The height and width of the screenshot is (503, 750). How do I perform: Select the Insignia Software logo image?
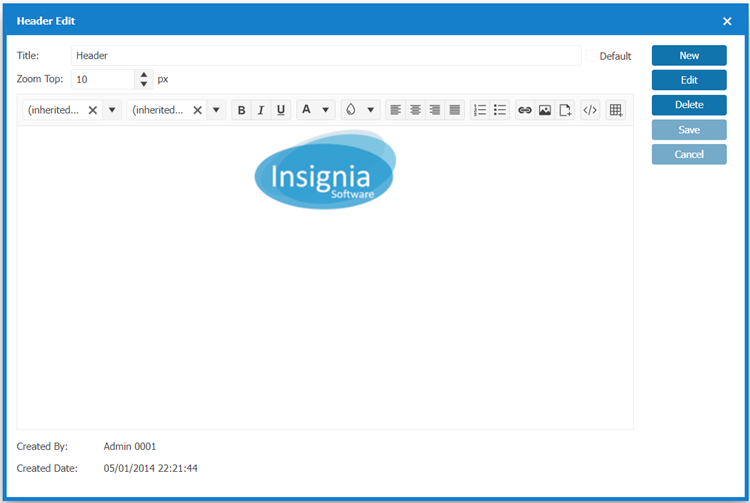click(x=324, y=171)
